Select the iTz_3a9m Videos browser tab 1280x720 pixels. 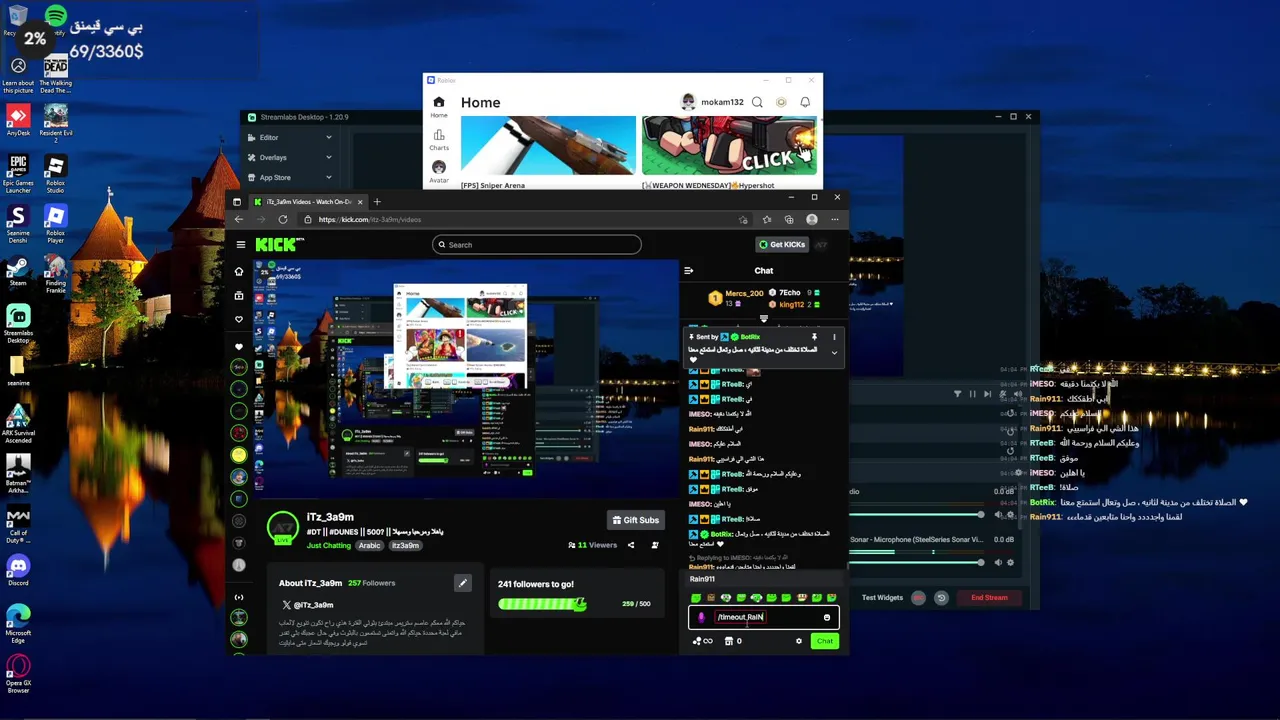(309, 201)
